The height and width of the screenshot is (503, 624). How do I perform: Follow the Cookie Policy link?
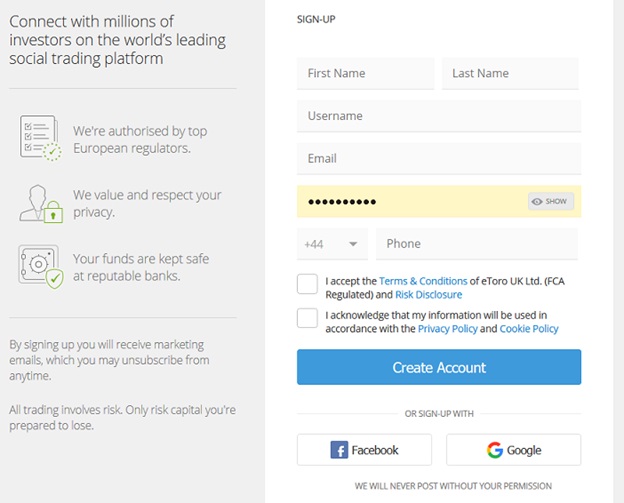(529, 329)
